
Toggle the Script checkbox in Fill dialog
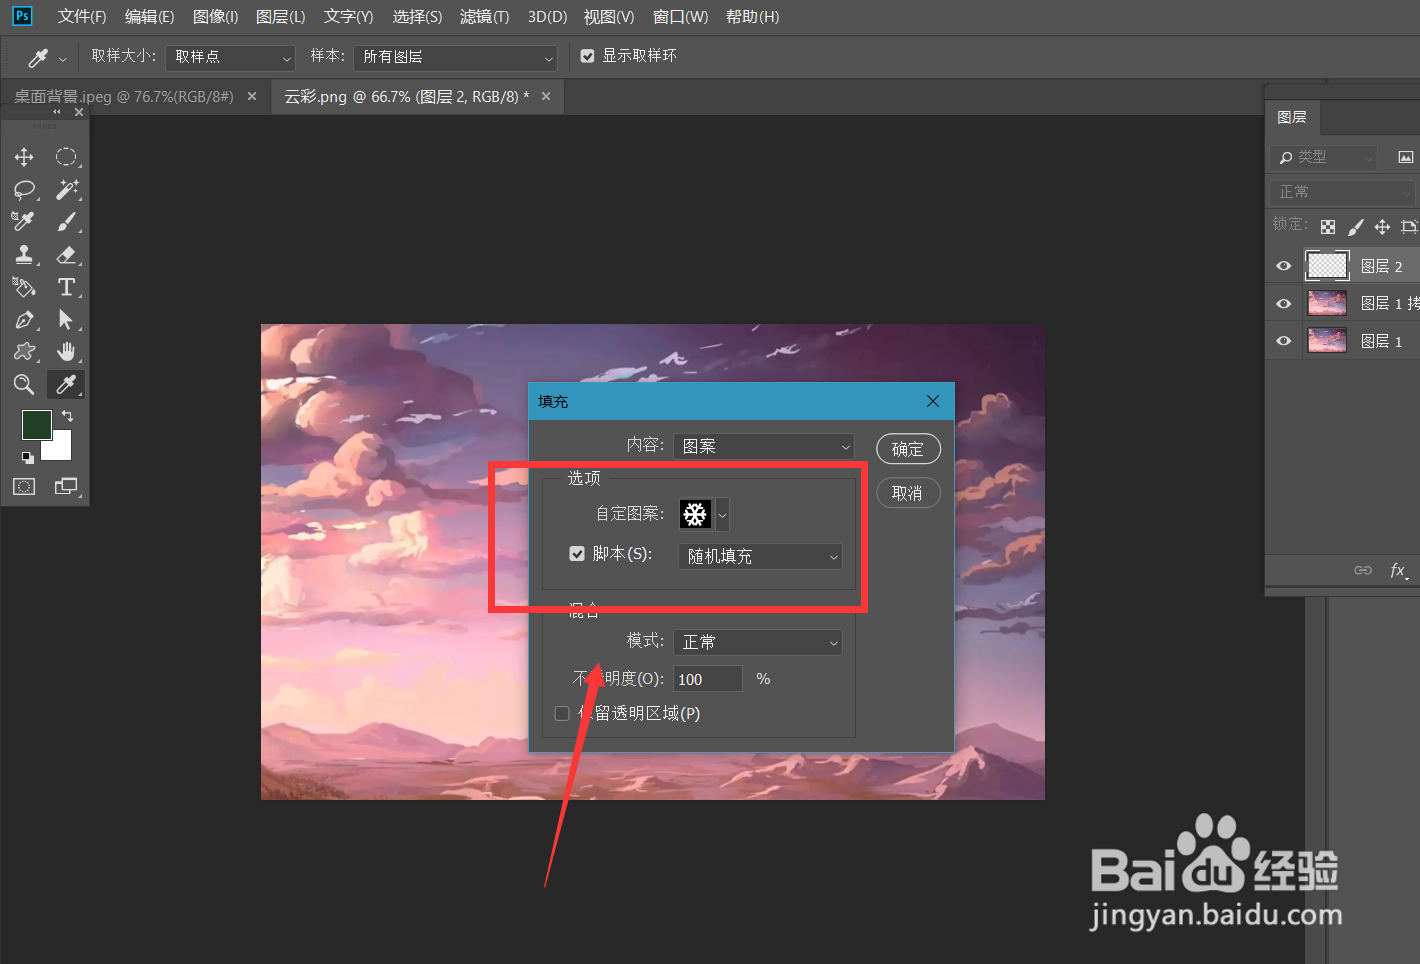pos(577,553)
